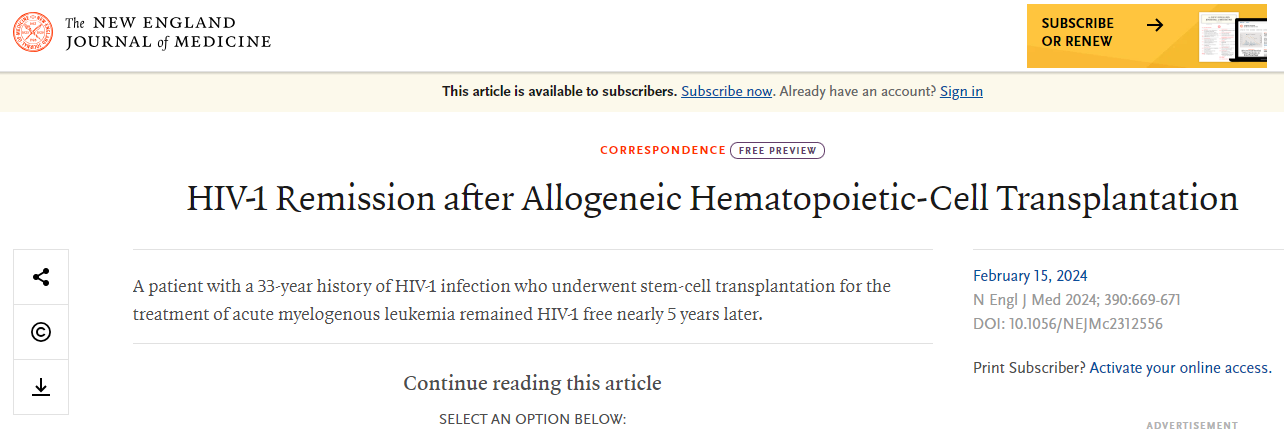Image resolution: width=1284 pixels, height=433 pixels.
Task: Click the Subscribe now link
Action: point(726,91)
